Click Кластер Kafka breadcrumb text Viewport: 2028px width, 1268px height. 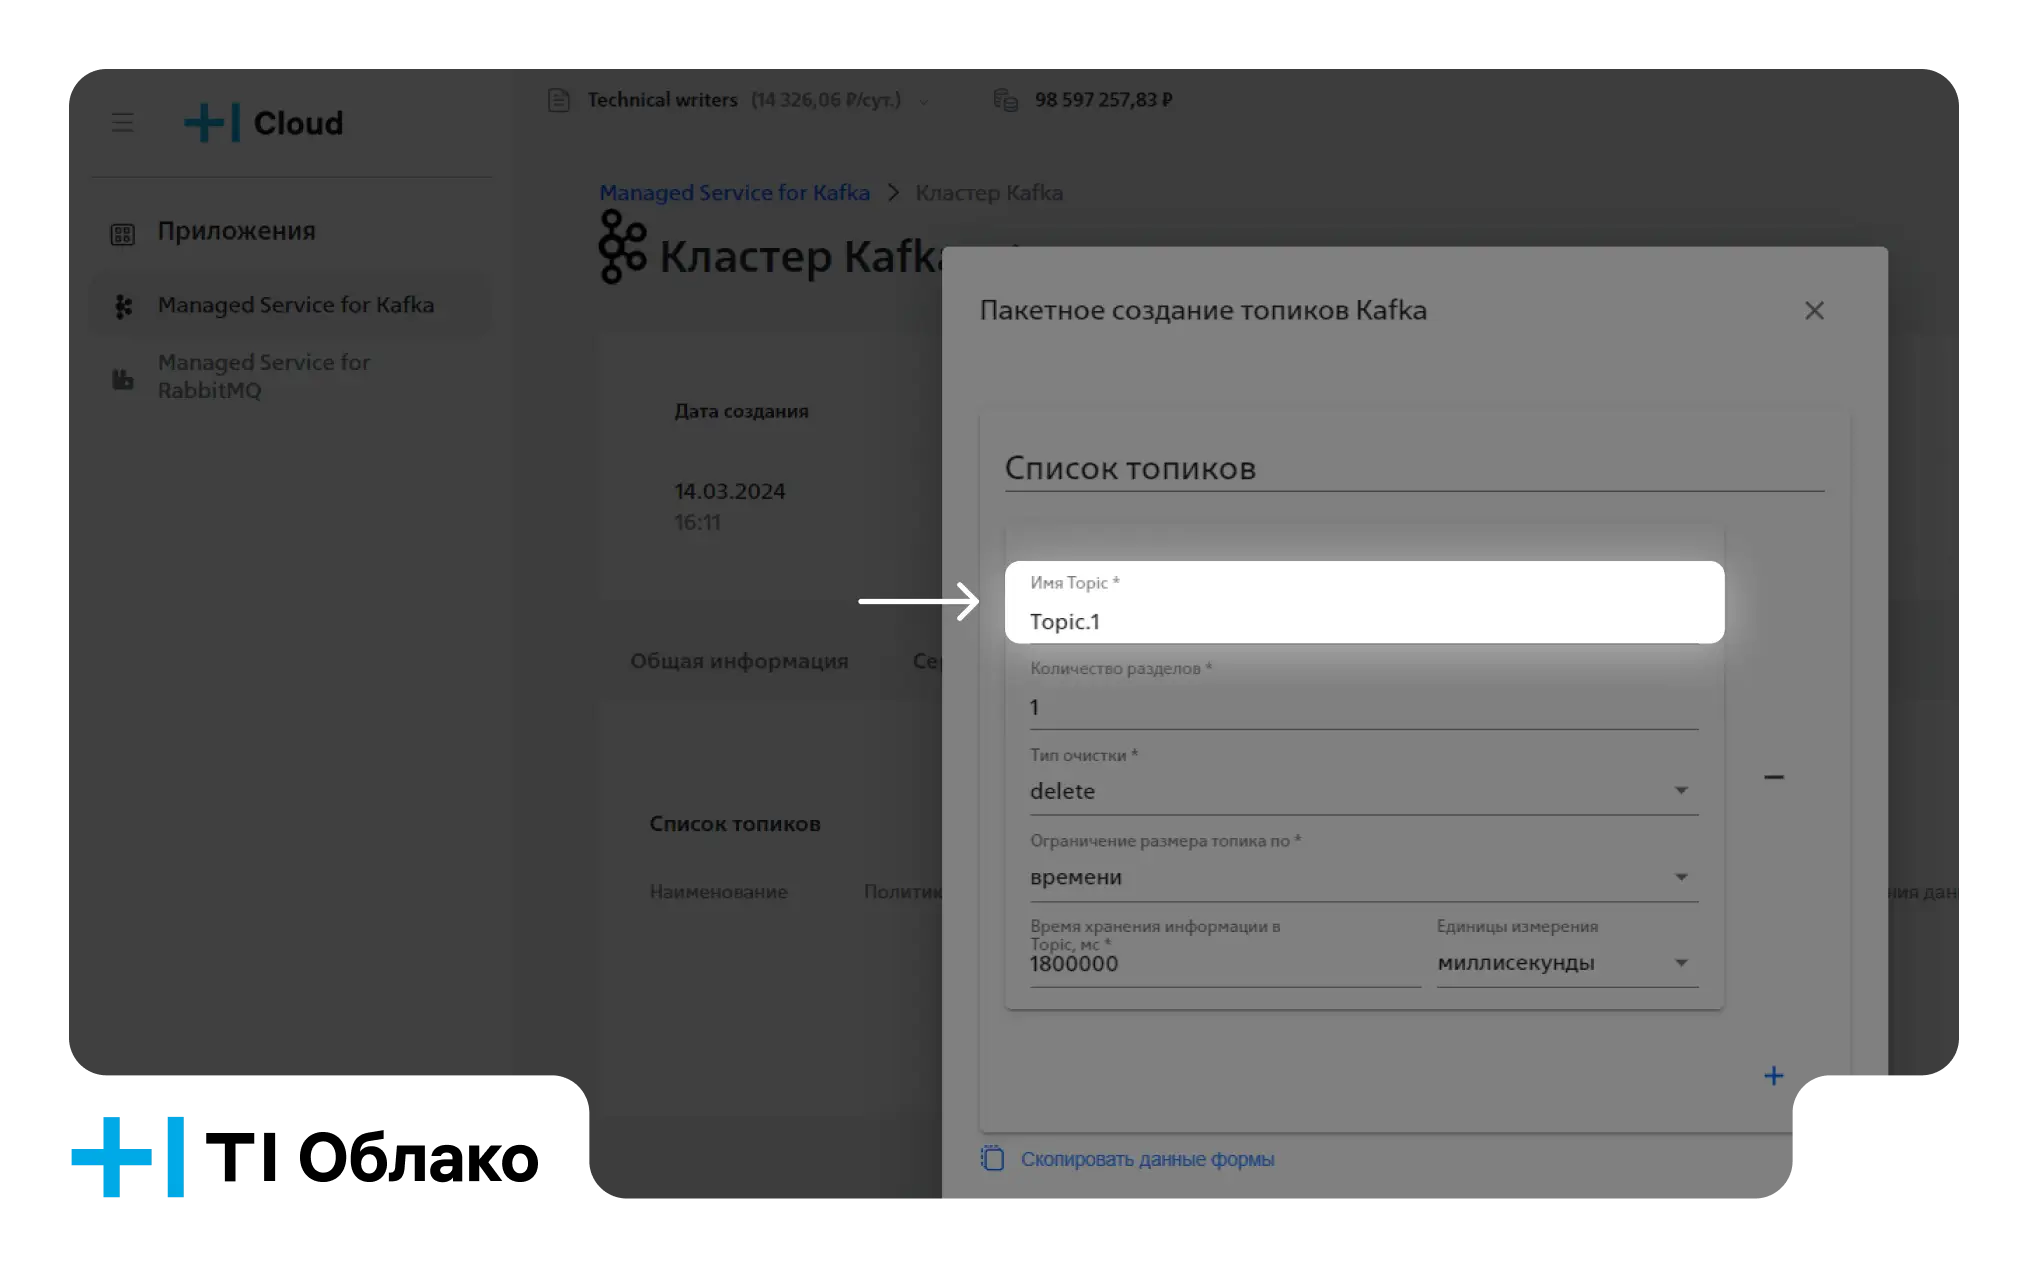click(989, 192)
